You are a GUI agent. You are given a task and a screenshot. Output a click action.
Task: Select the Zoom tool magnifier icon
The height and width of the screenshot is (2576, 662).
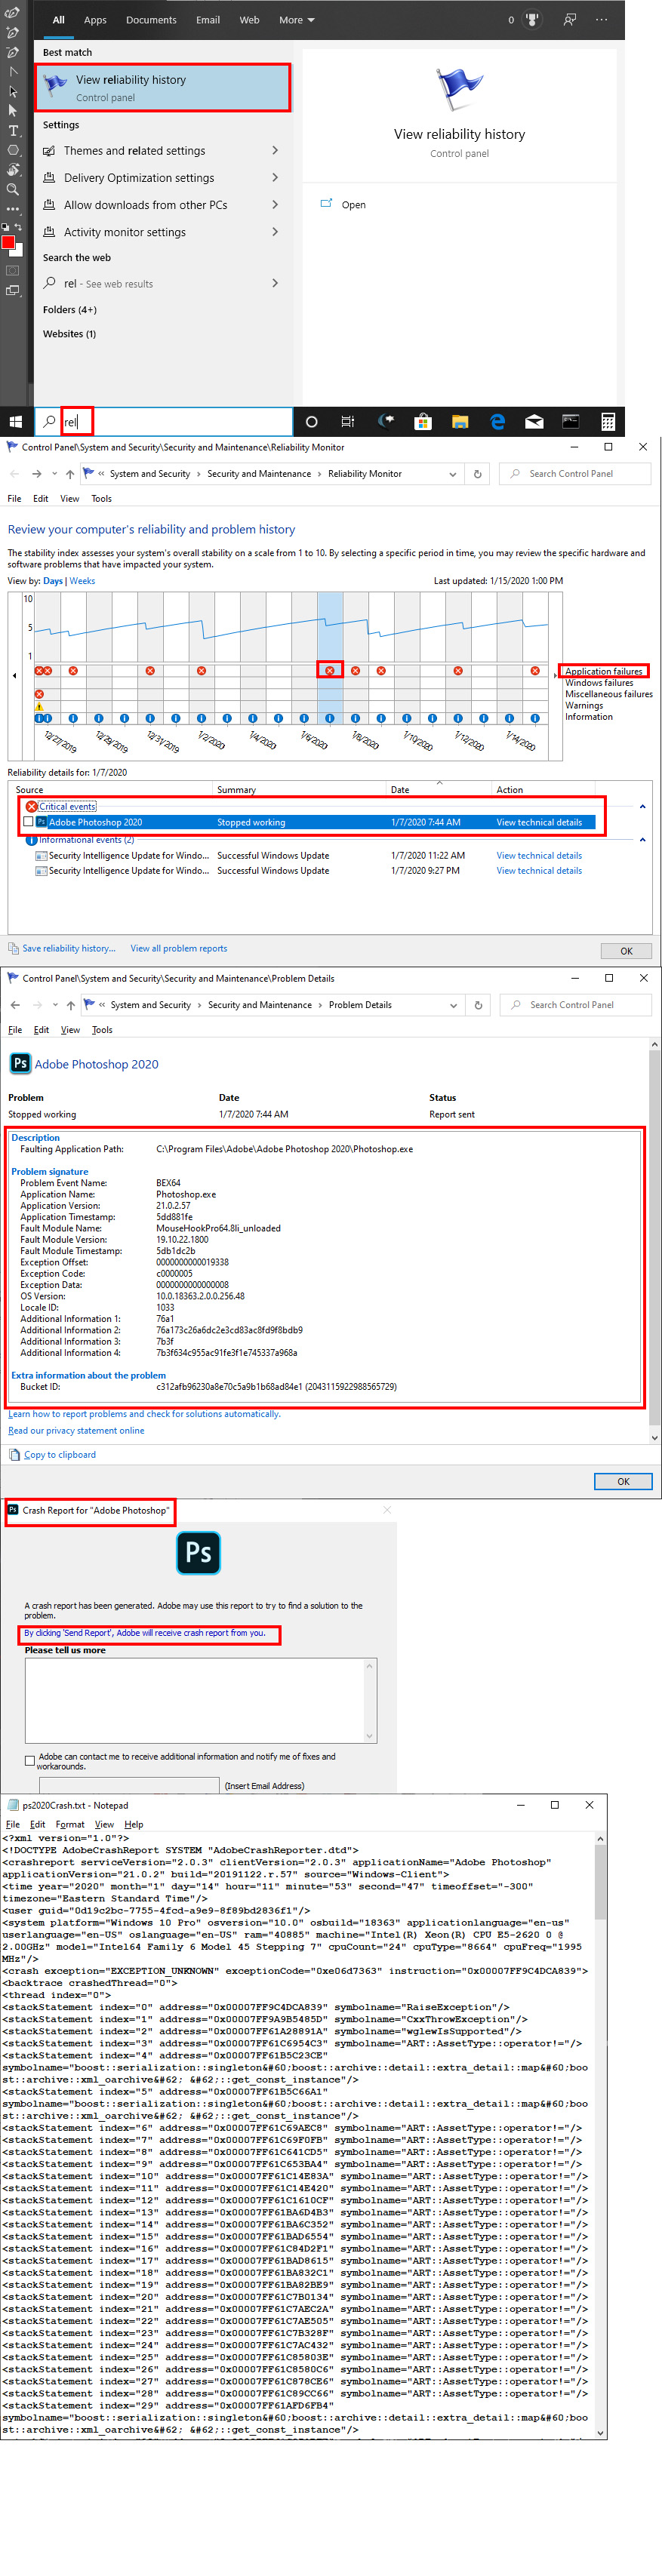tap(13, 189)
